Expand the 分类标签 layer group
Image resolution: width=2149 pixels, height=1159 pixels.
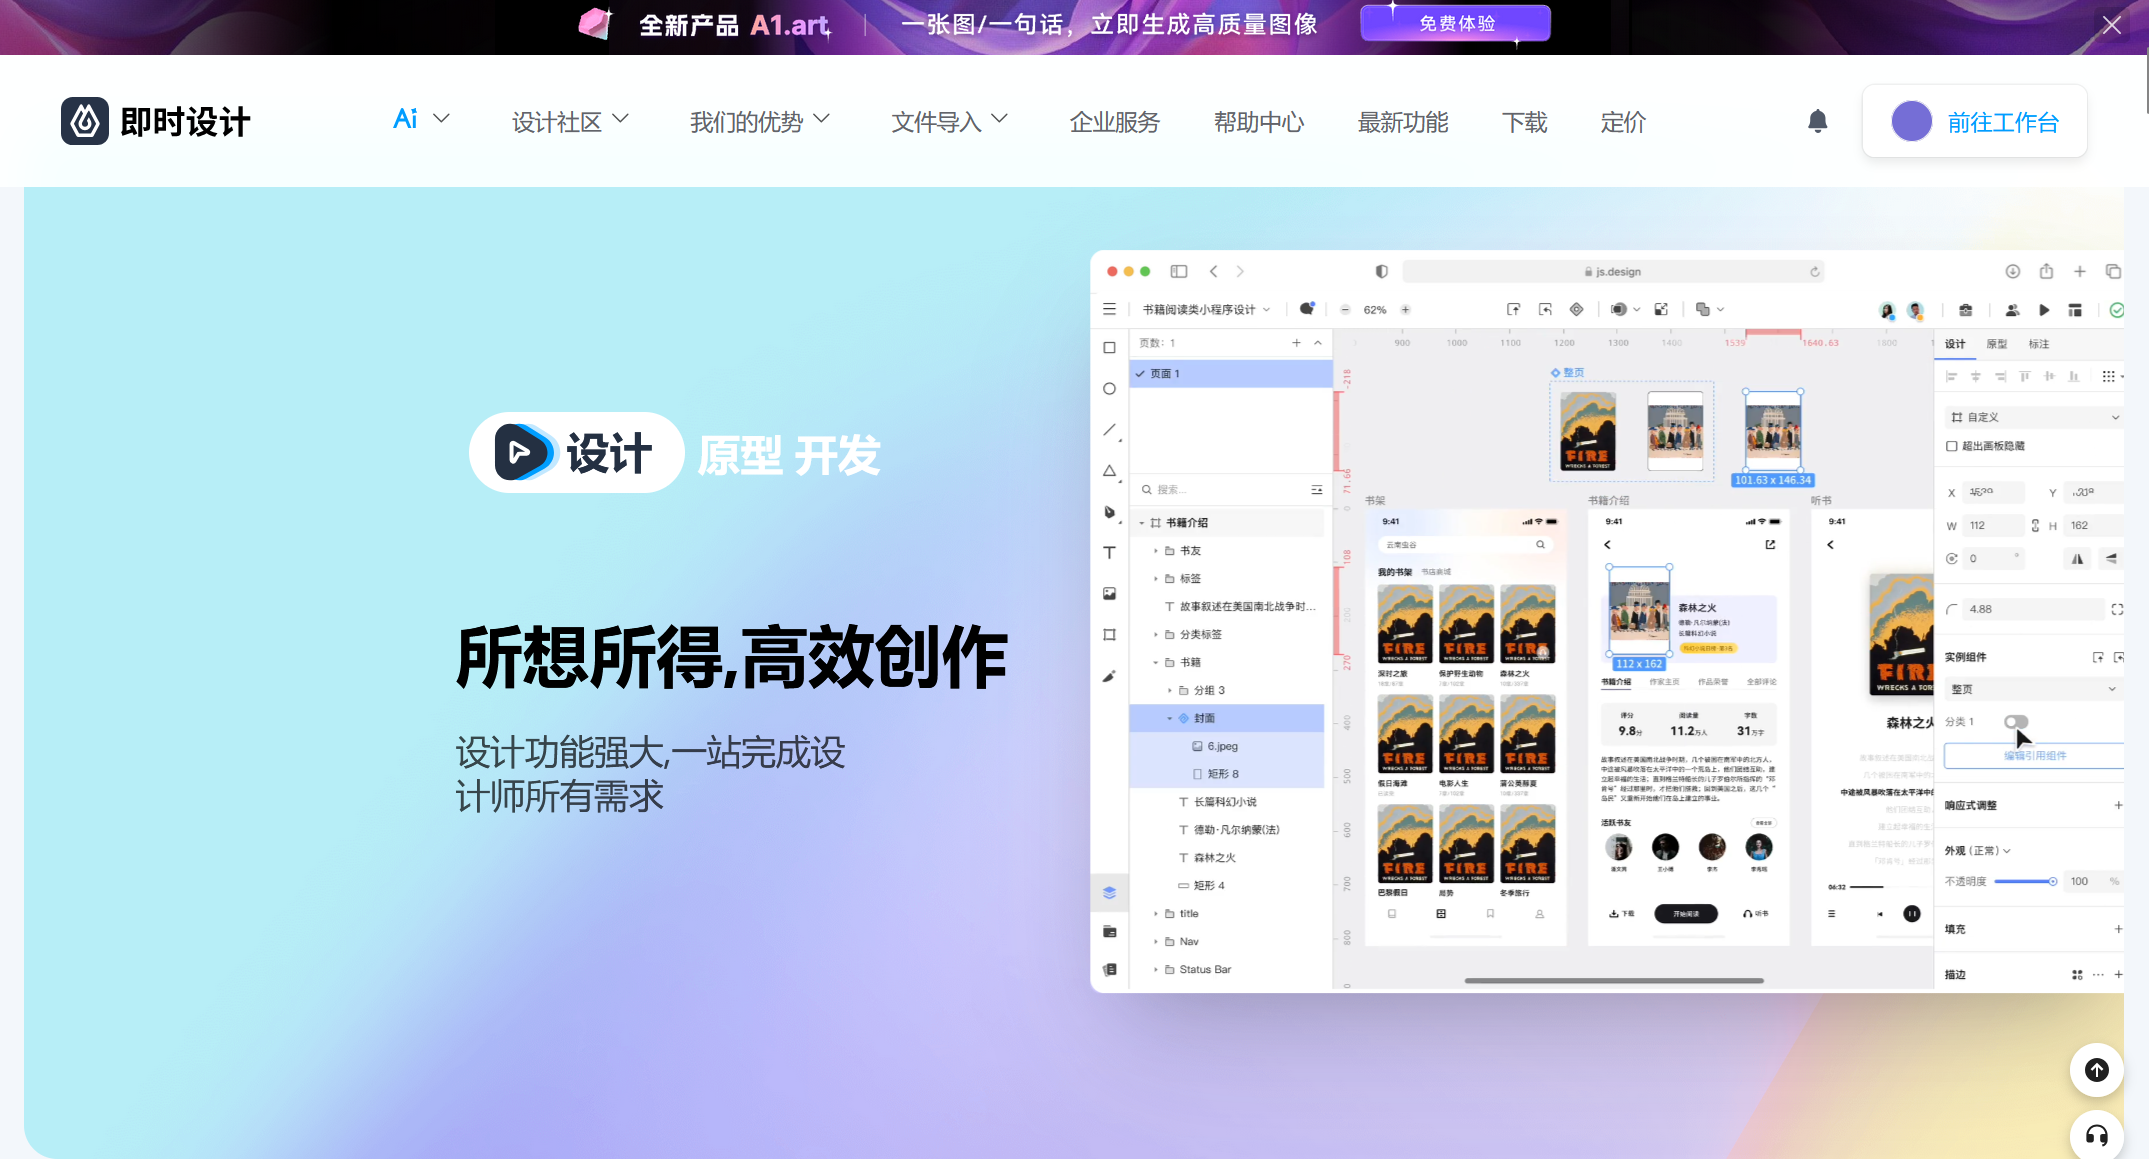[1156, 635]
